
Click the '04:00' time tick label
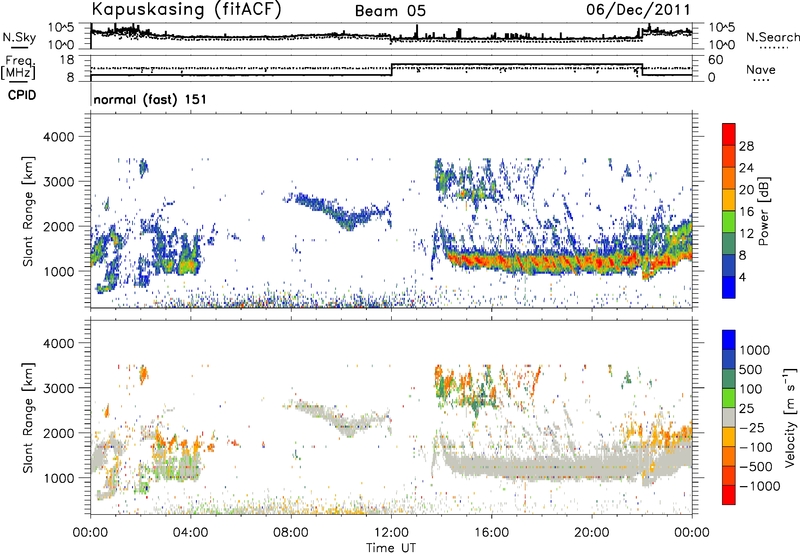click(x=190, y=533)
